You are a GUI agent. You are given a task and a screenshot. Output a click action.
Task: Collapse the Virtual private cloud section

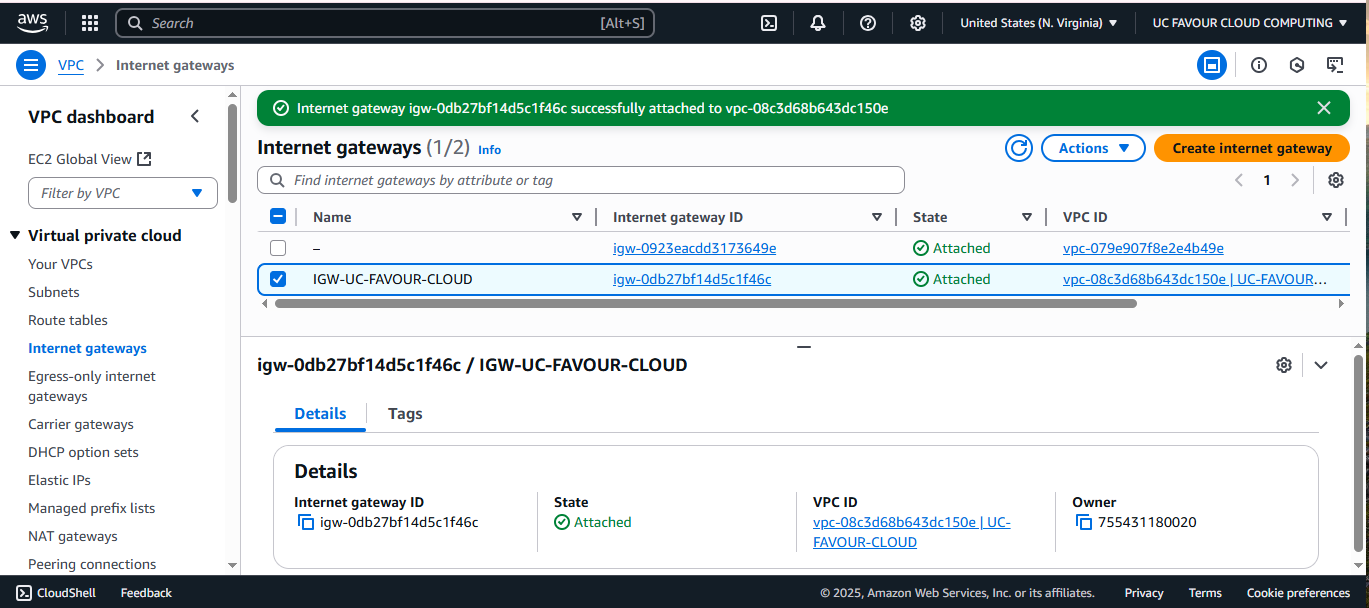15,236
